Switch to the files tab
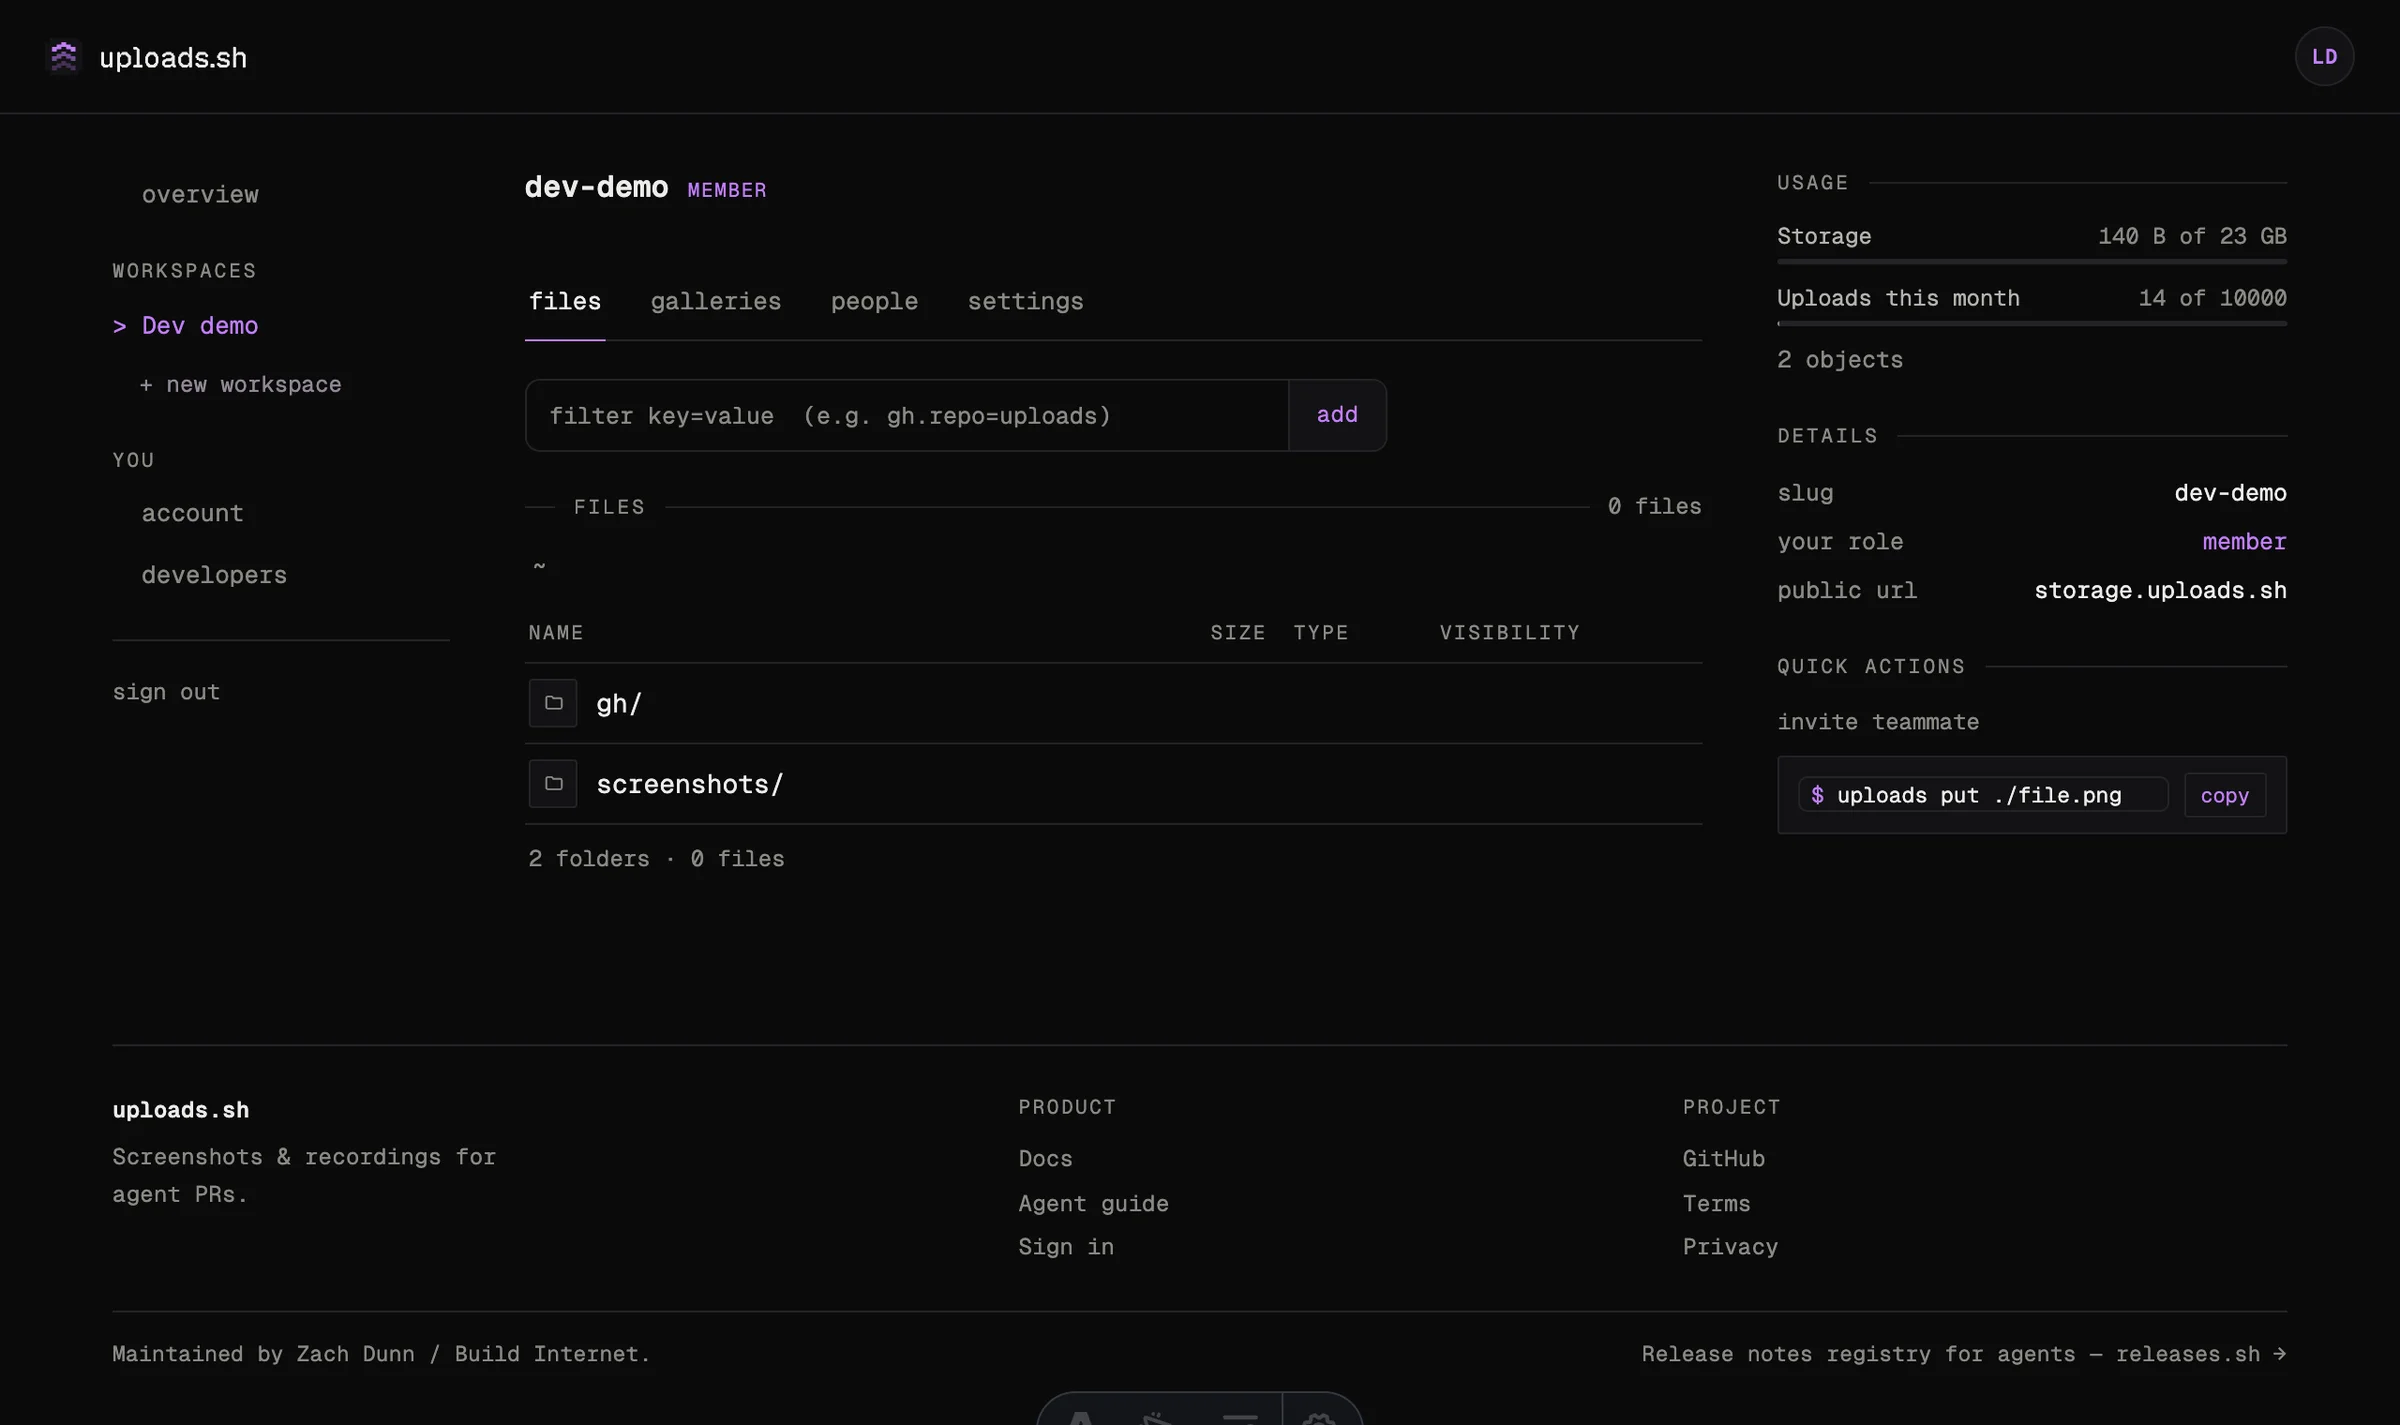The height and width of the screenshot is (1425, 2400). point(565,301)
